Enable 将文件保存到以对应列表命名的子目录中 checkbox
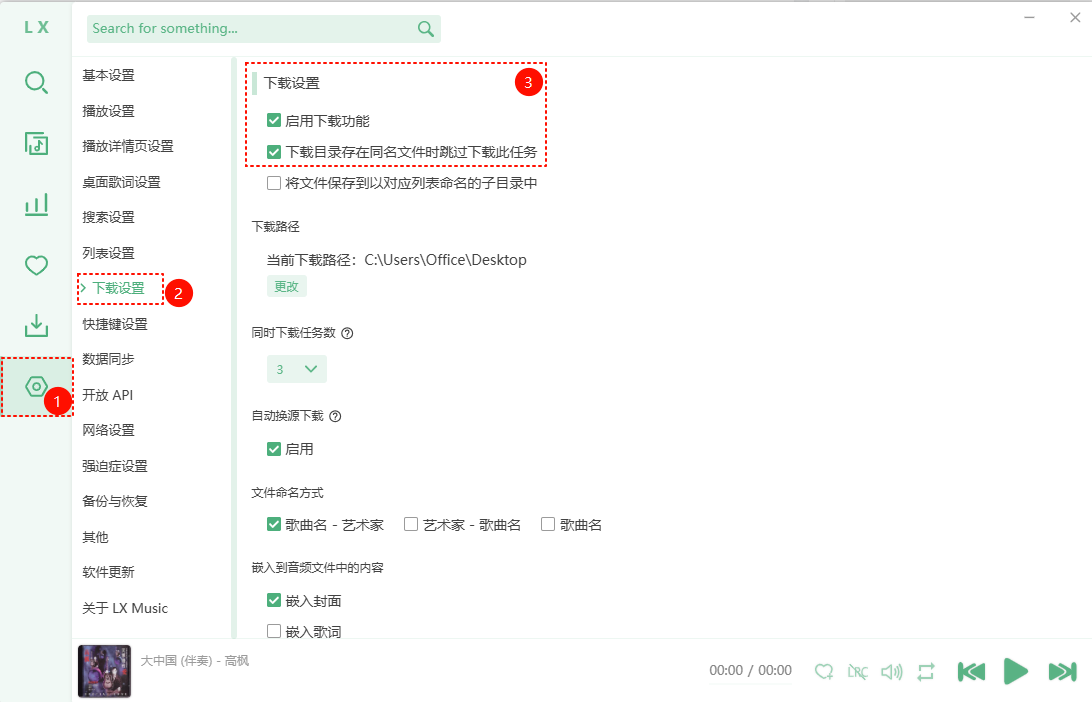Viewport: 1092px width, 702px height. click(274, 183)
